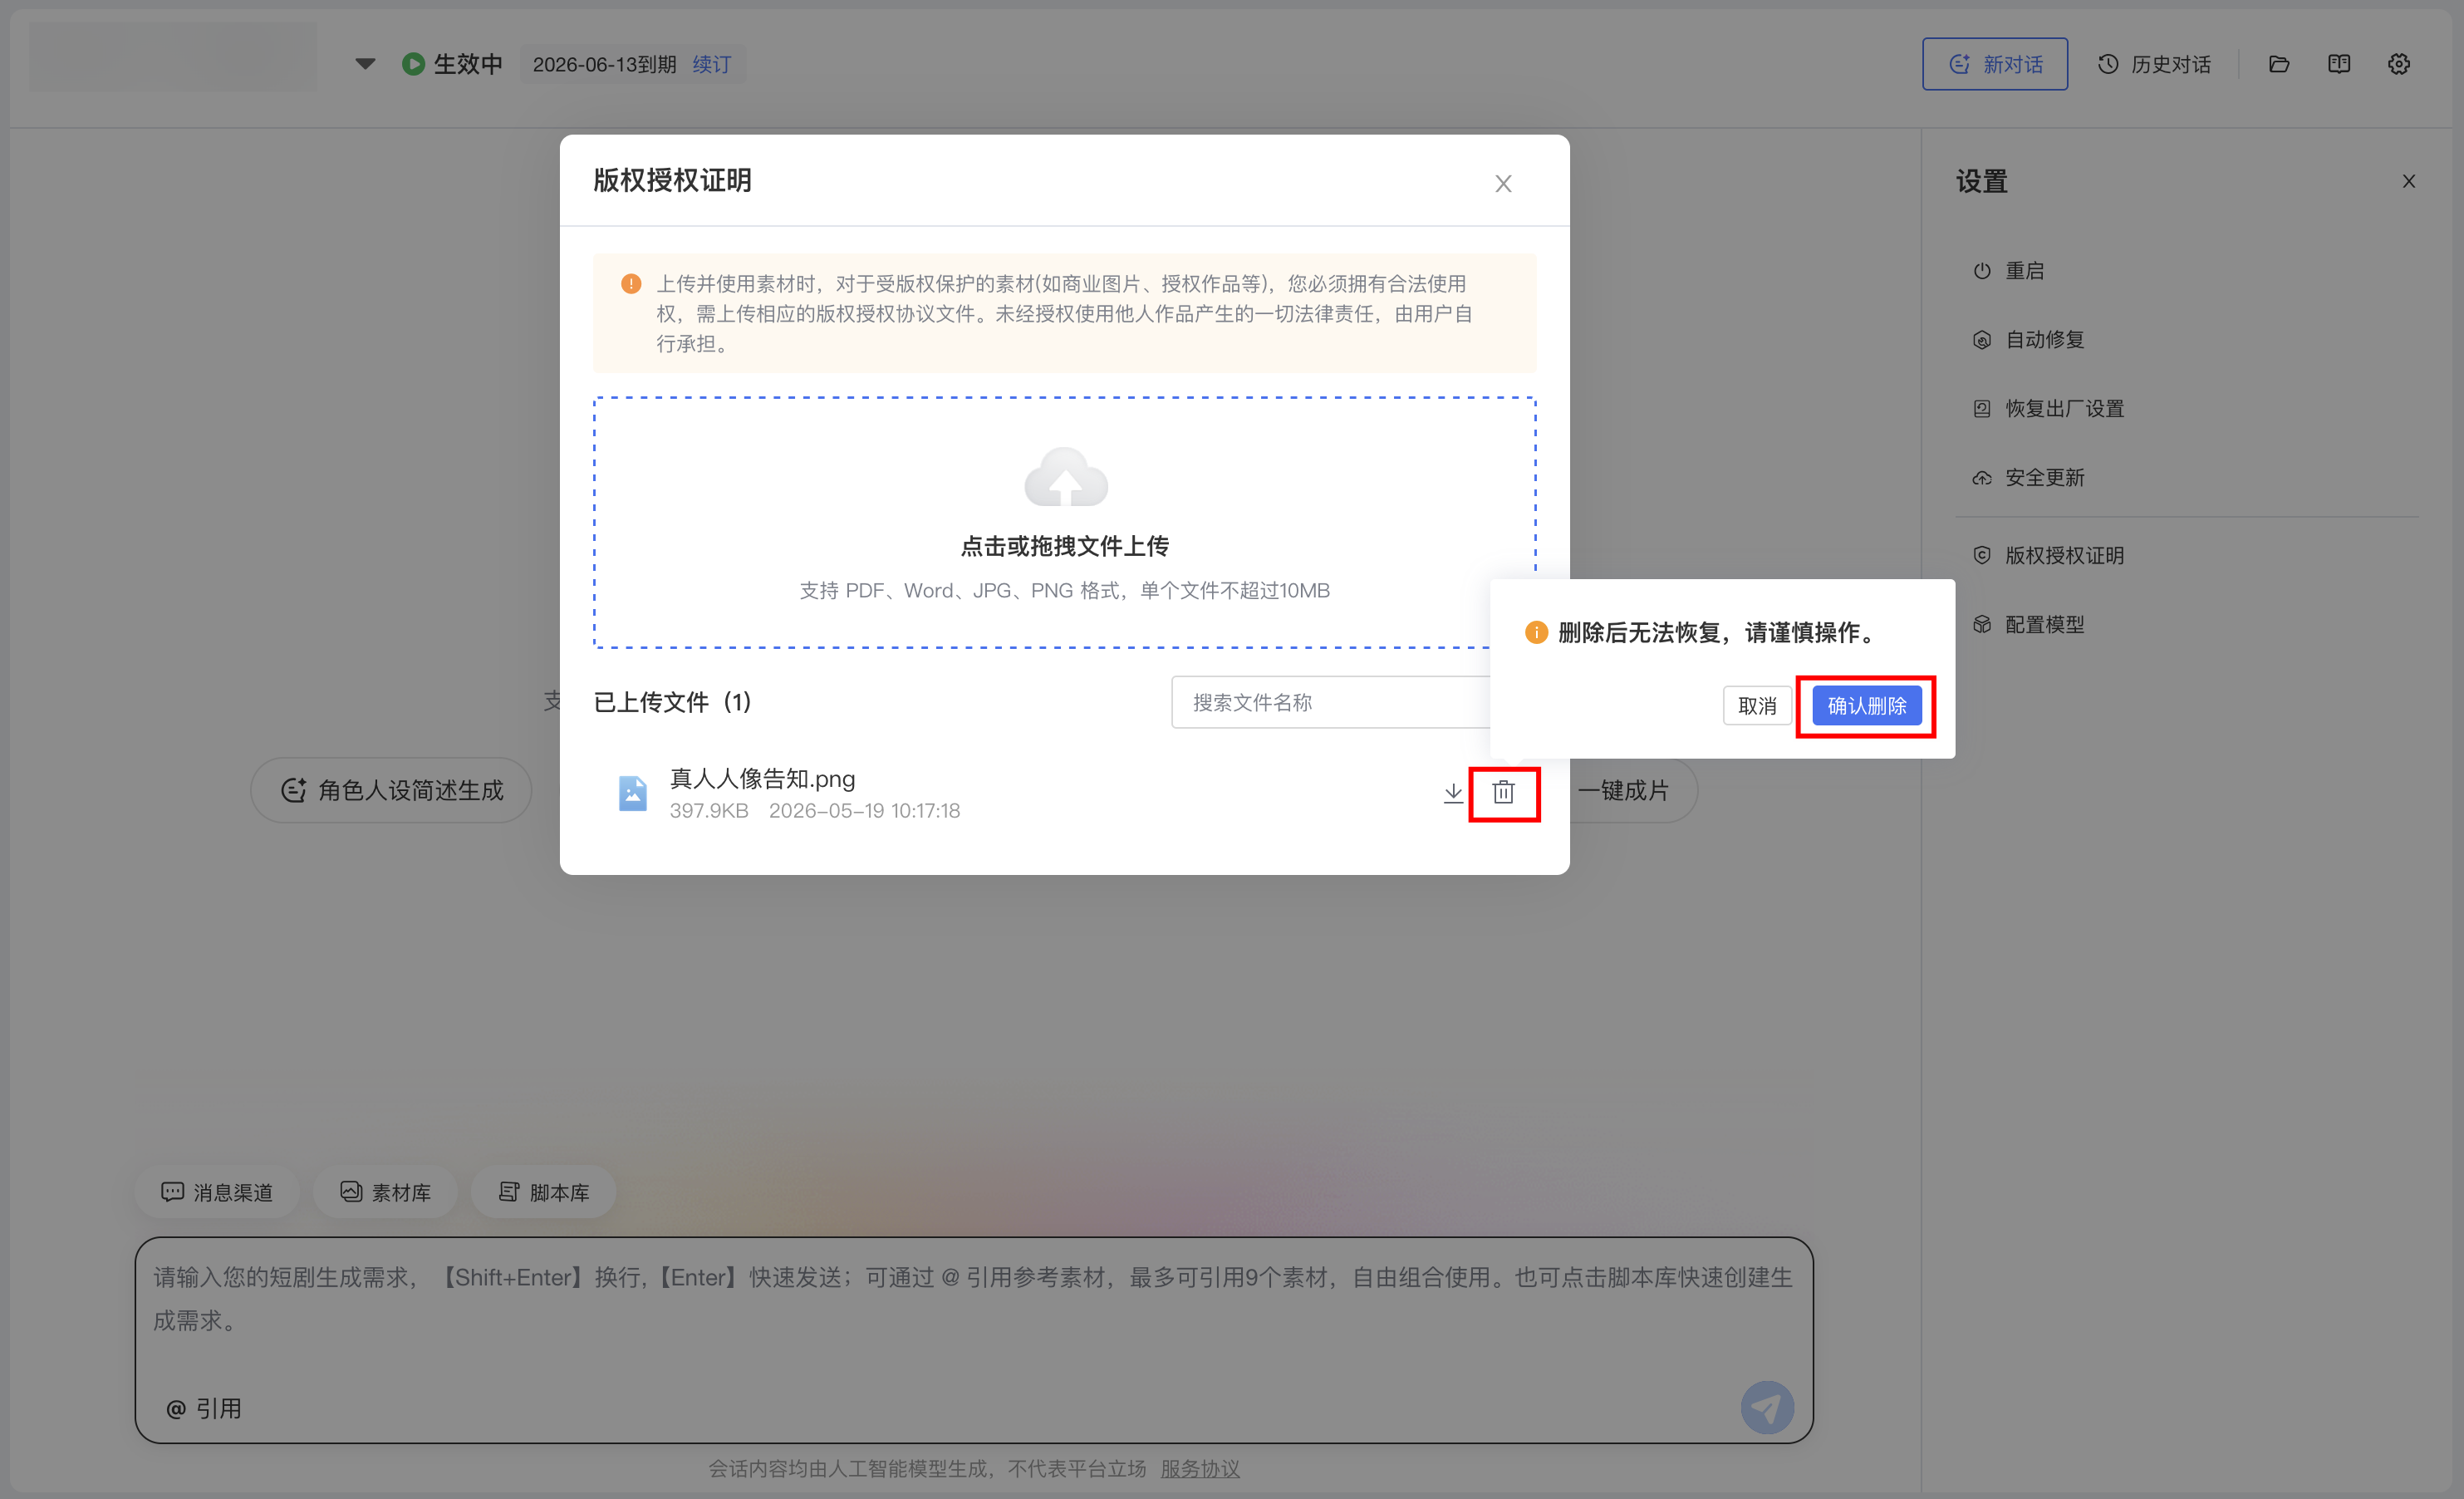The image size is (2464, 1499).
Task: Click the trash icon for 真人人像告知.png
Action: tap(1503, 793)
